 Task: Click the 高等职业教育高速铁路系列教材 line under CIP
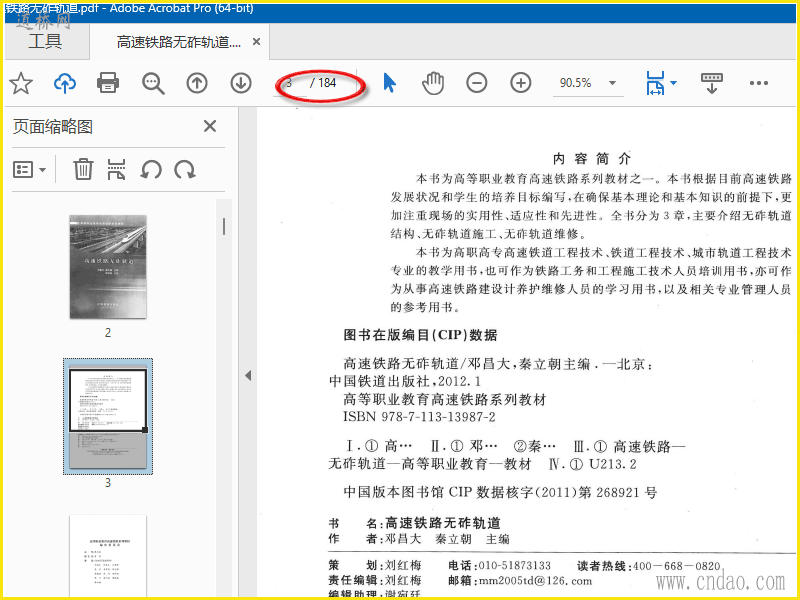coord(444,399)
